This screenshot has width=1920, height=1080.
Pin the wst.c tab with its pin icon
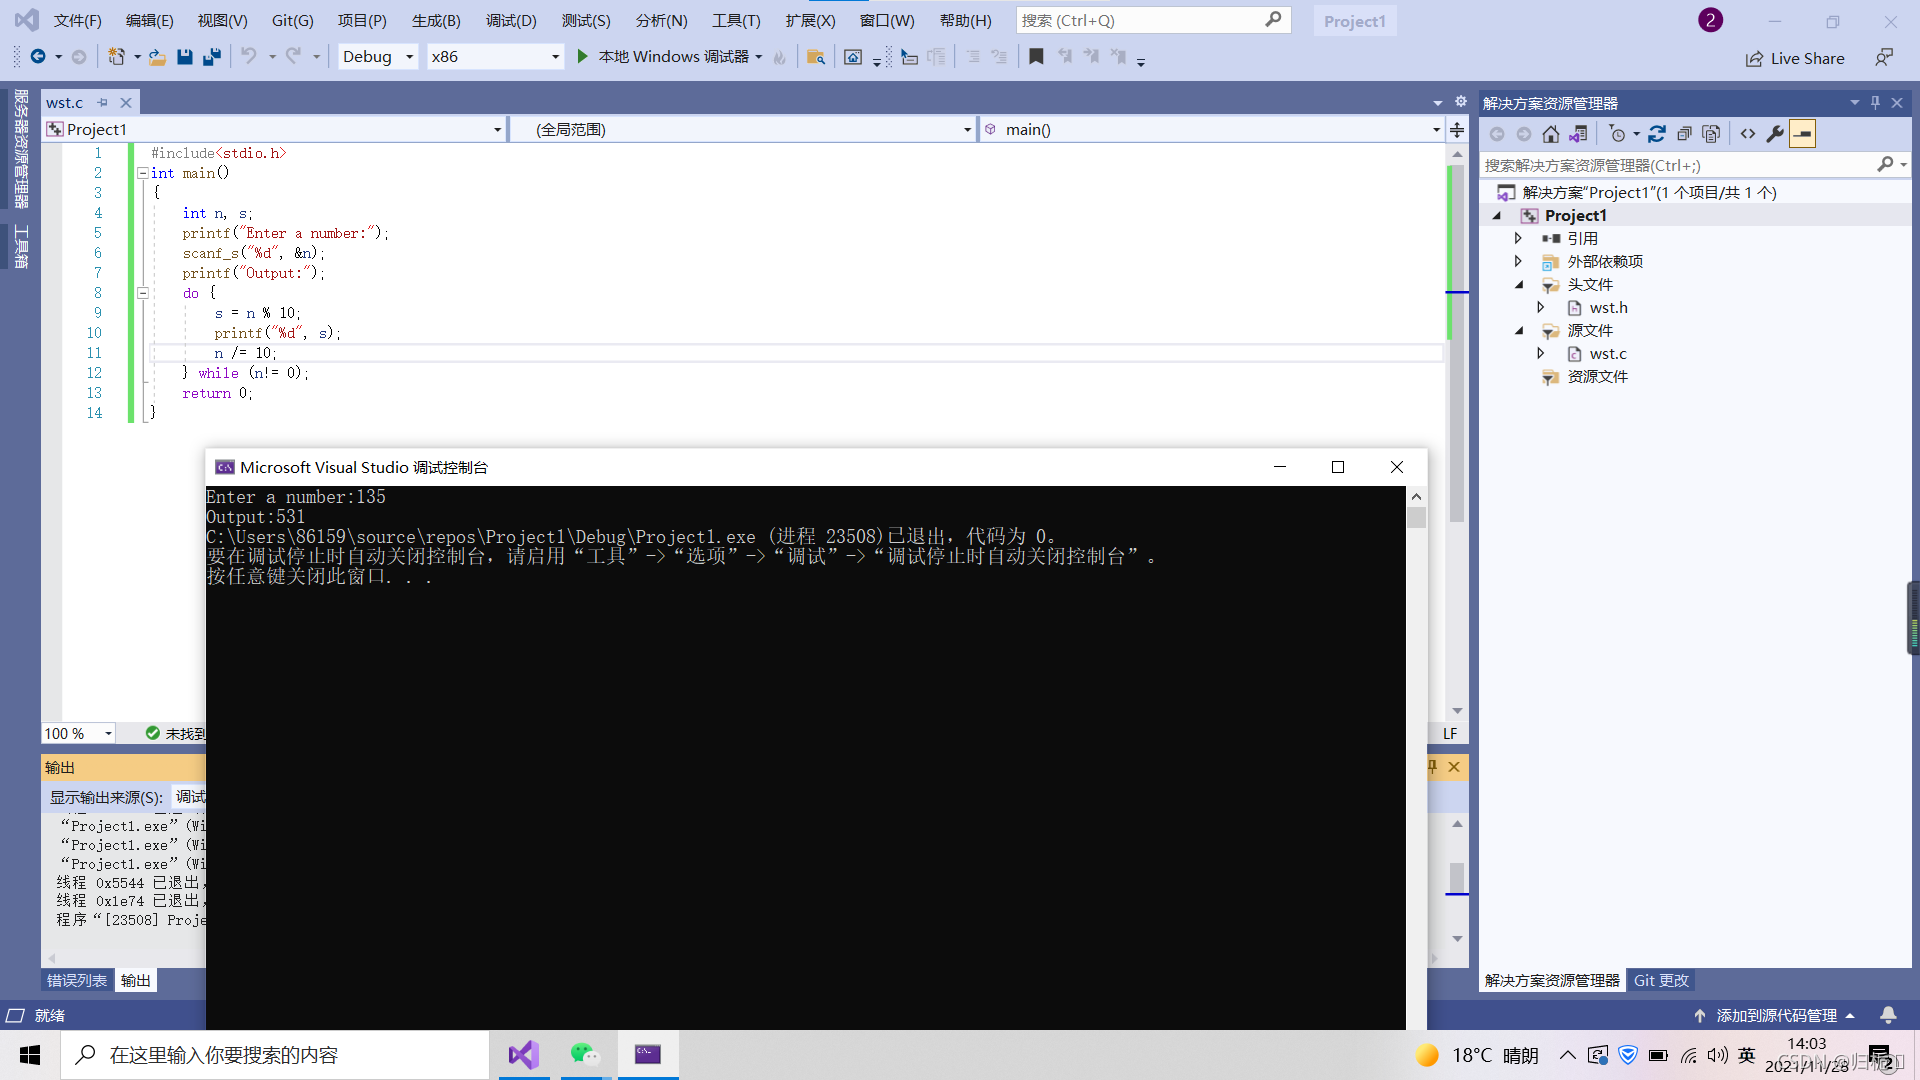click(102, 103)
